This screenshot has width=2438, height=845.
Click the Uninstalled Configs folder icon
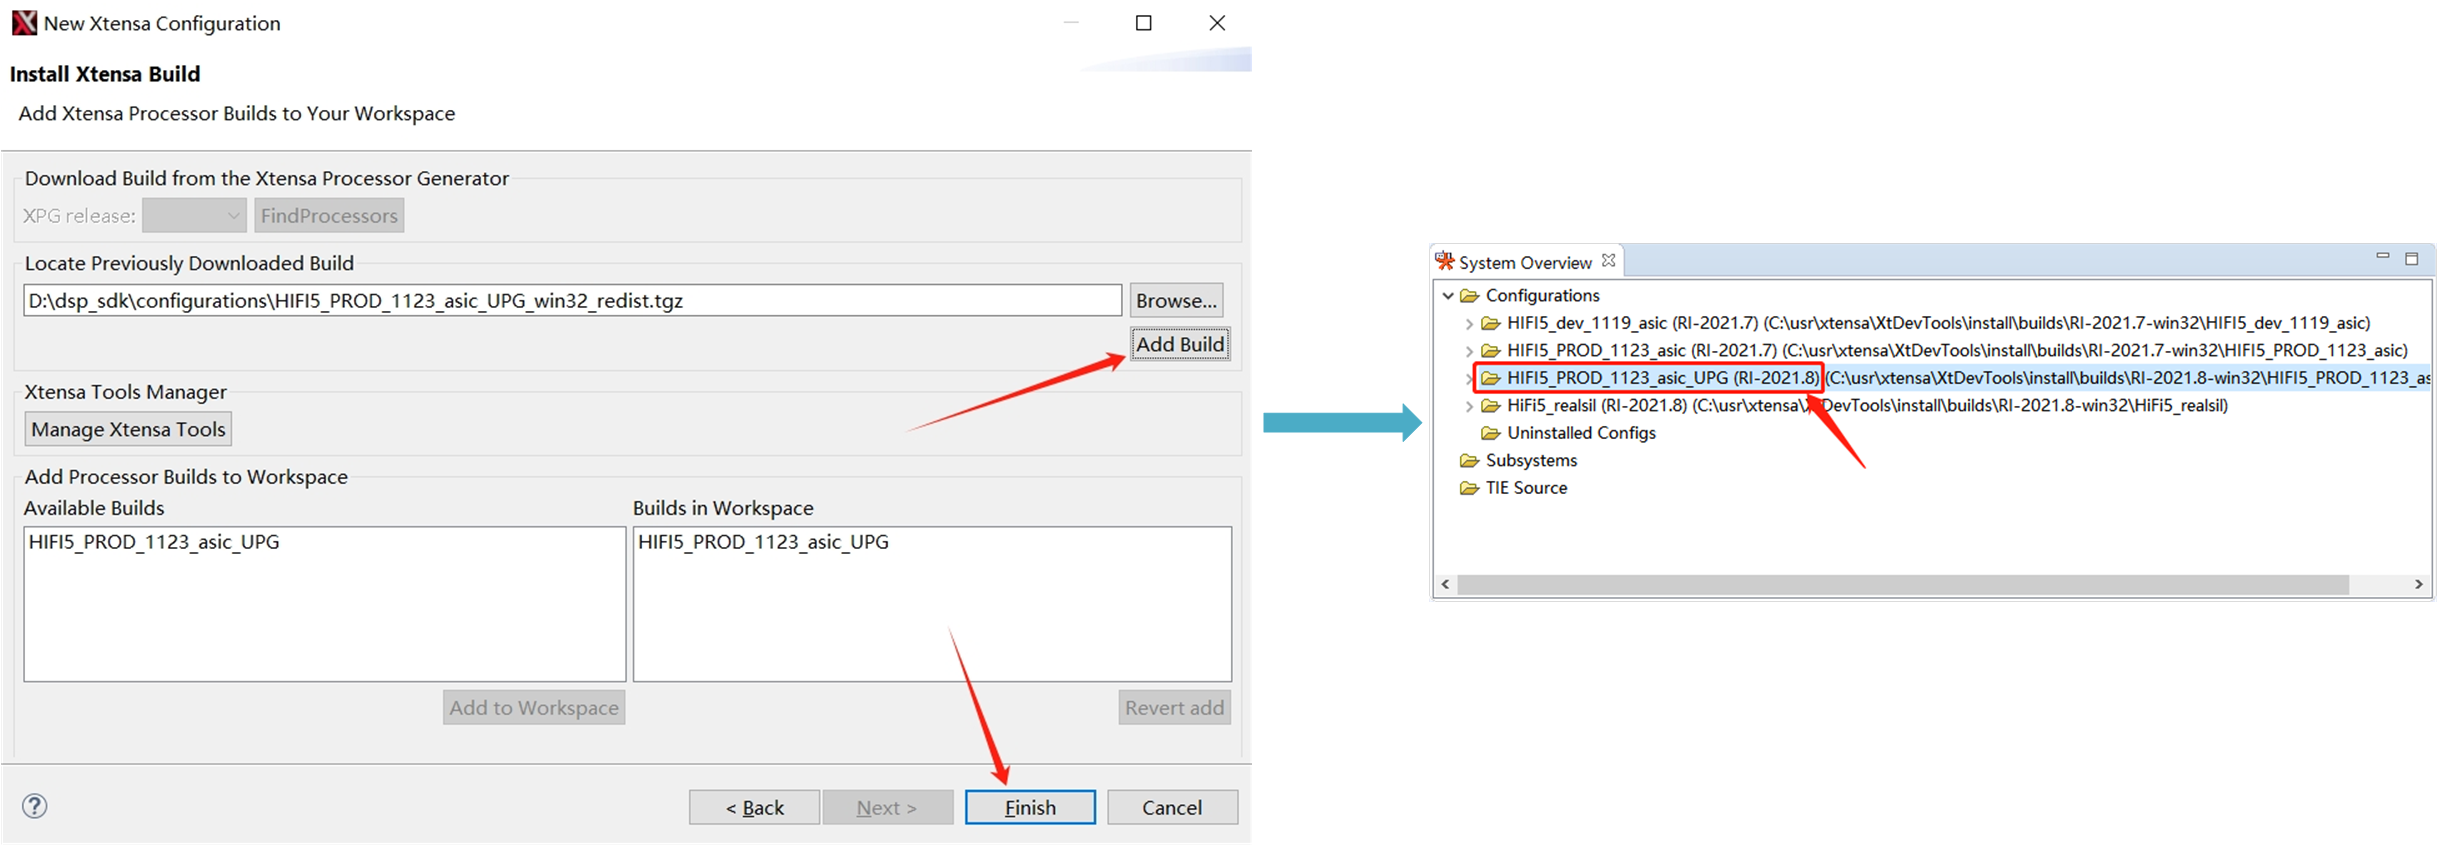coord(1490,433)
